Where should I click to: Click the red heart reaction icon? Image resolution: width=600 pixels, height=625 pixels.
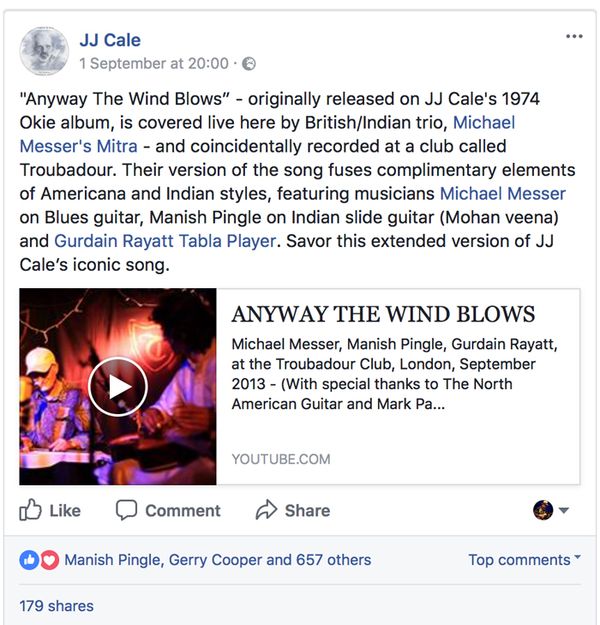point(49,560)
